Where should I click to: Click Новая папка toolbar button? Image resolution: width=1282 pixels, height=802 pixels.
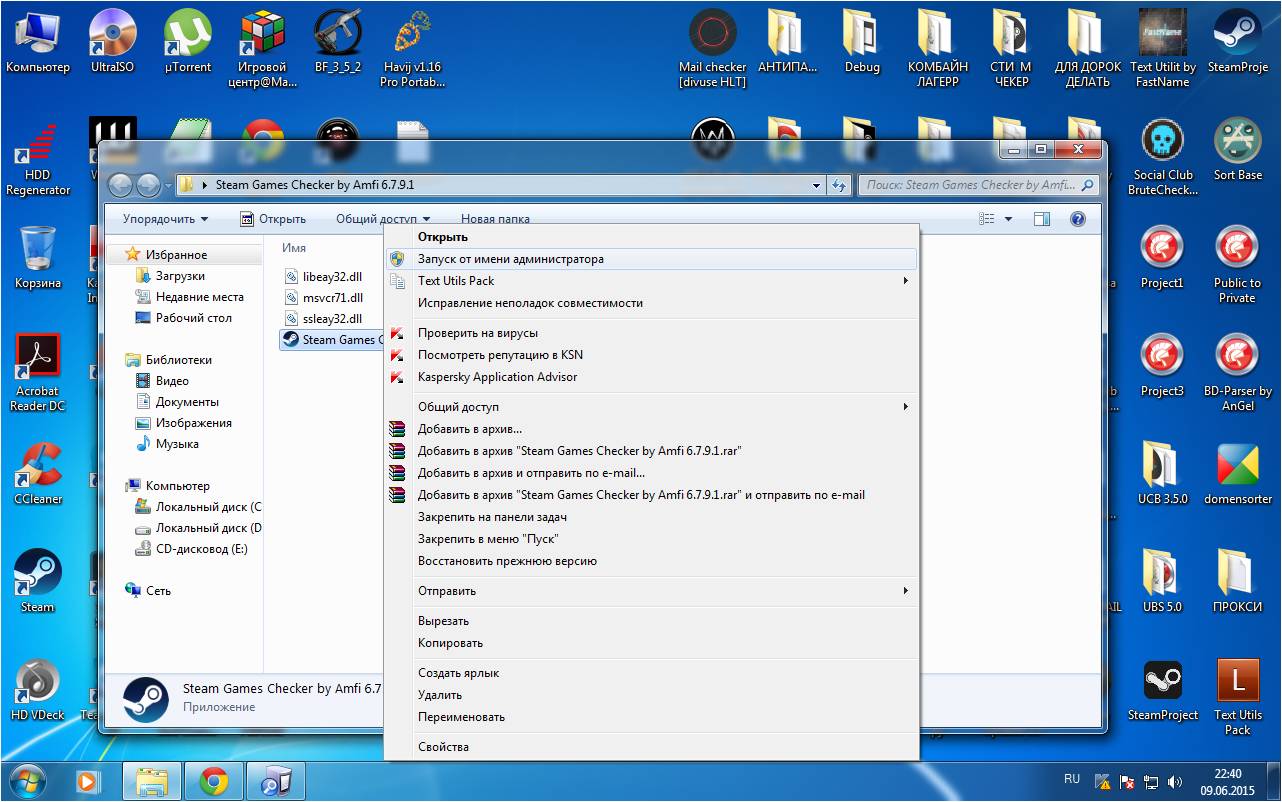(x=495, y=219)
